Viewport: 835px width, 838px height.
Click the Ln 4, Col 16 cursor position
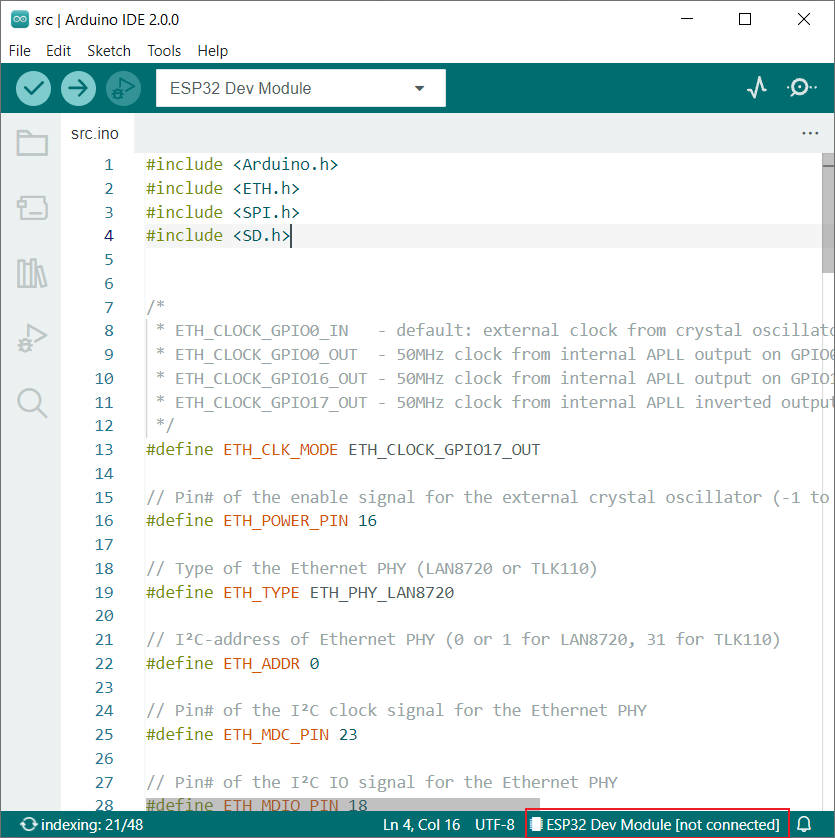pos(421,825)
